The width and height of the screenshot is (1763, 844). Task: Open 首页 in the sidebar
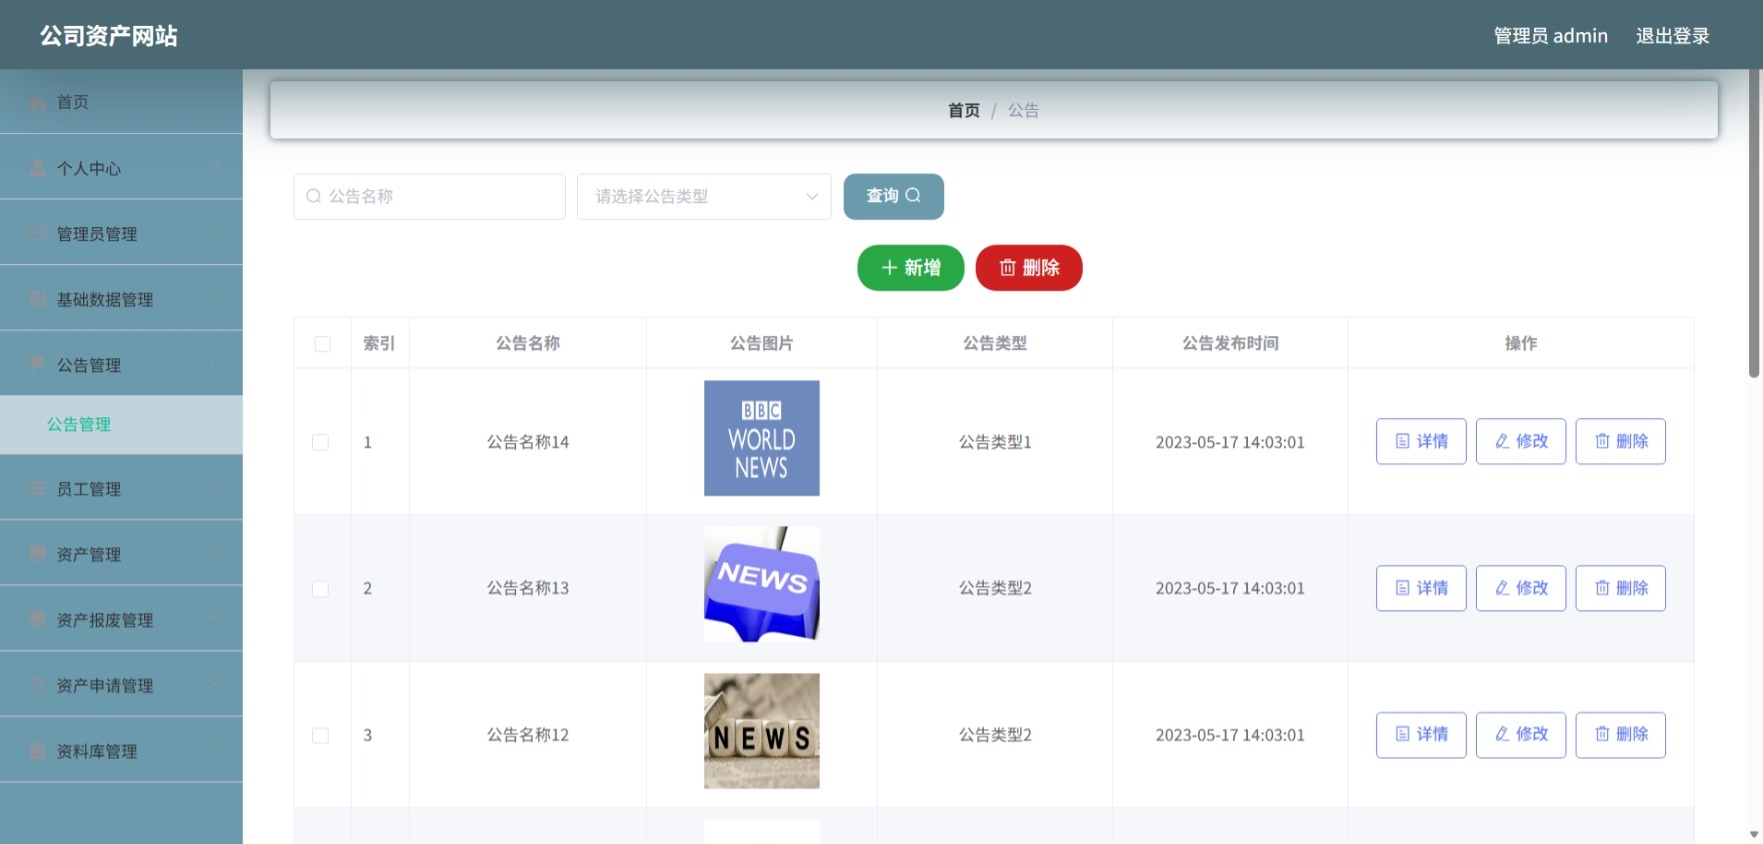[121, 102]
